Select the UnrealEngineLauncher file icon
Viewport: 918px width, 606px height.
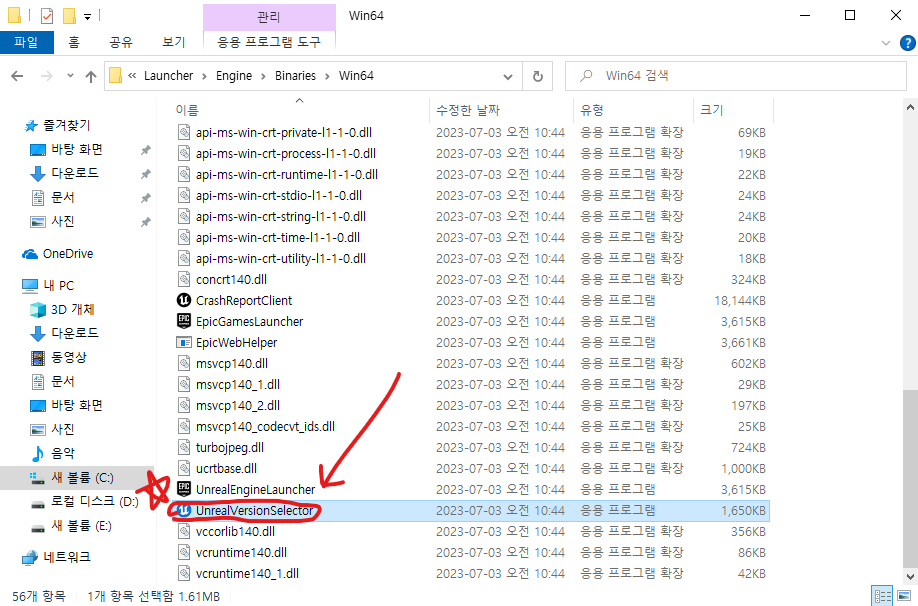tap(184, 489)
